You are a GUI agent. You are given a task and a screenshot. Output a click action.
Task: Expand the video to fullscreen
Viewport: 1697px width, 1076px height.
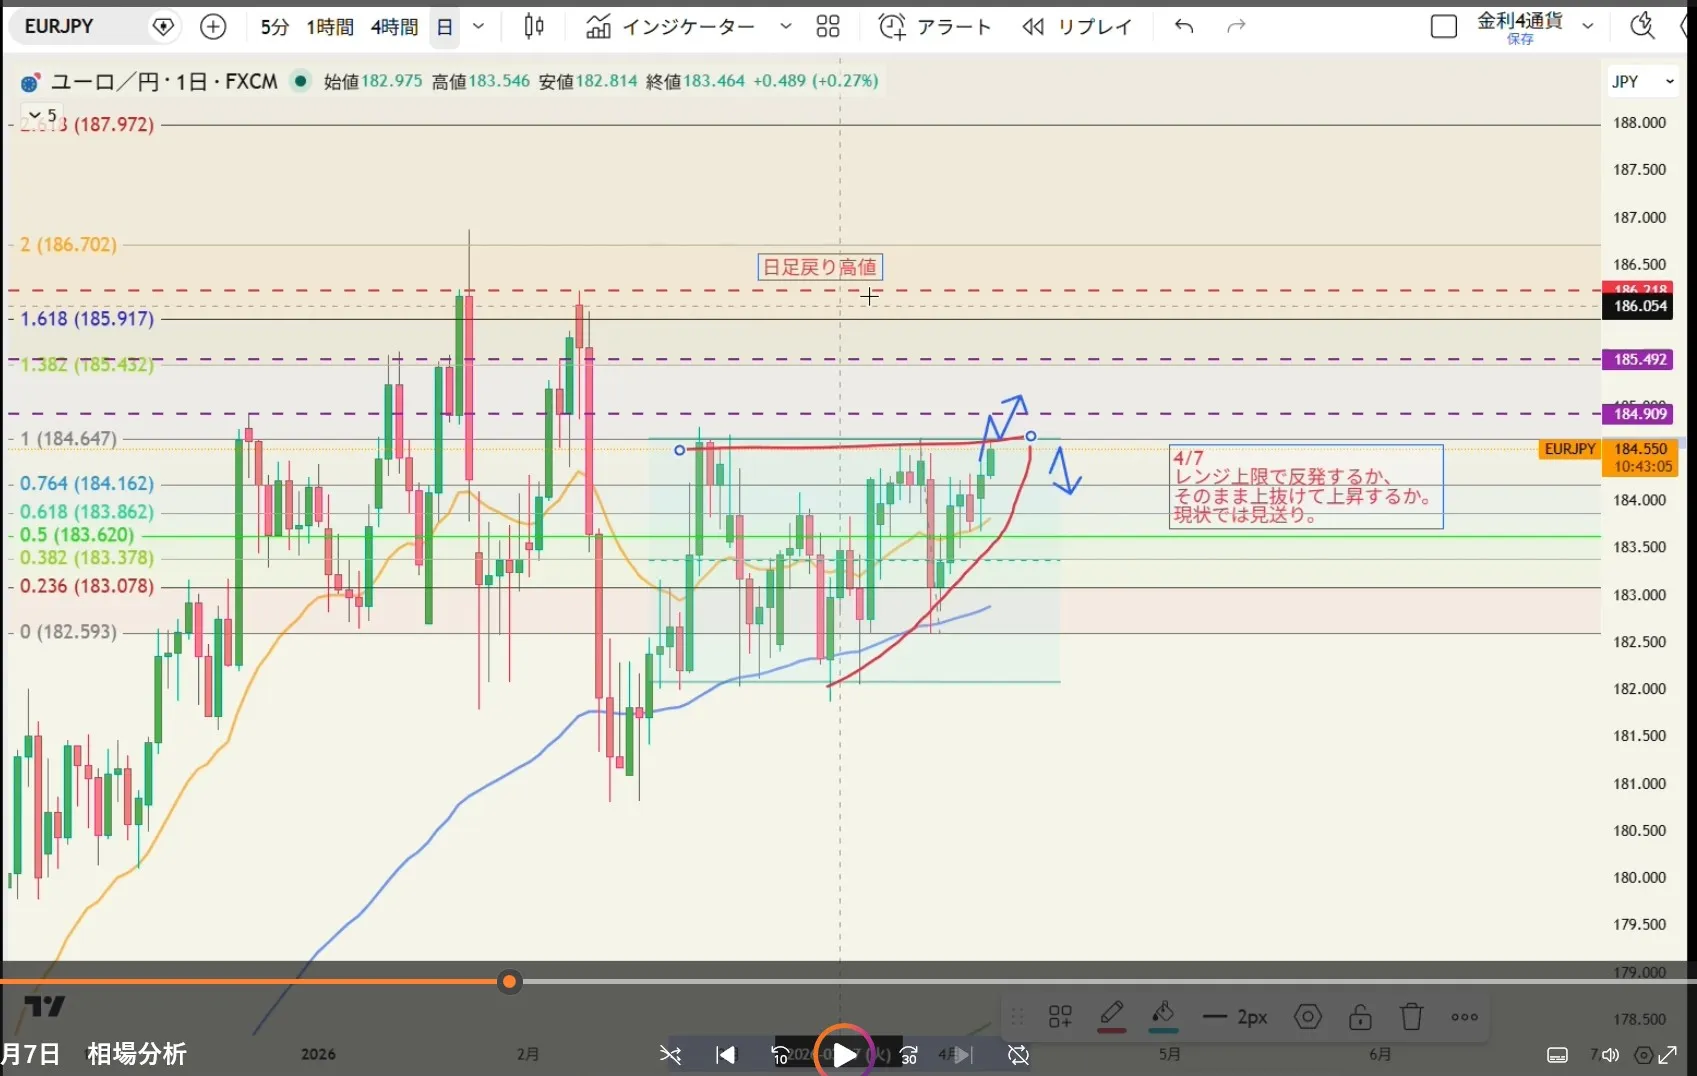pos(1668,1055)
